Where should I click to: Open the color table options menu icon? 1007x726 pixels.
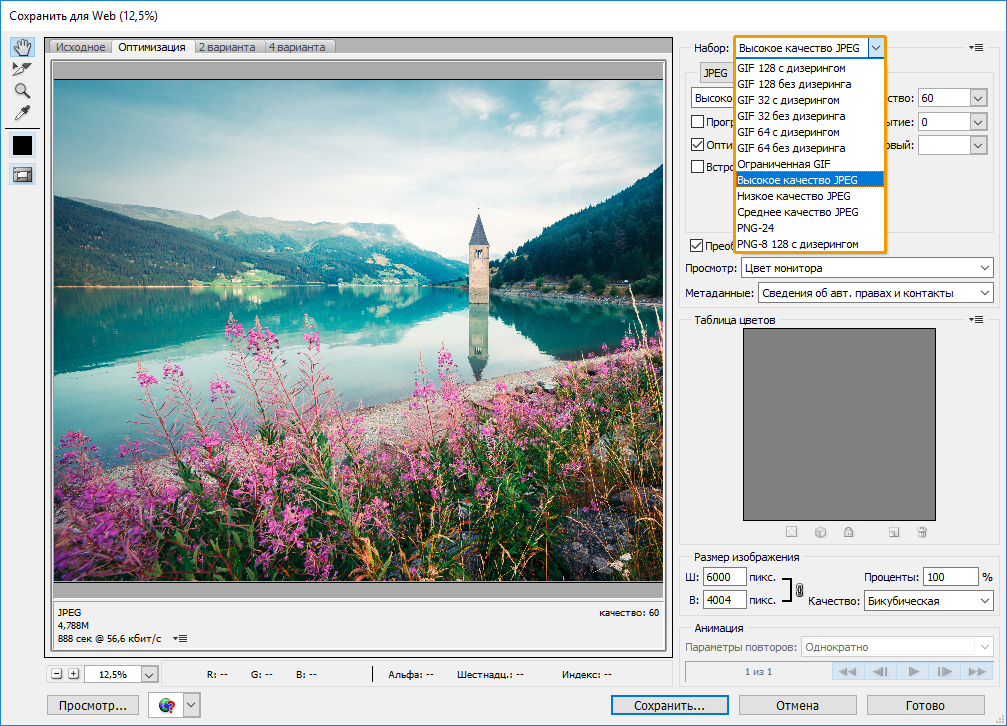[976, 319]
